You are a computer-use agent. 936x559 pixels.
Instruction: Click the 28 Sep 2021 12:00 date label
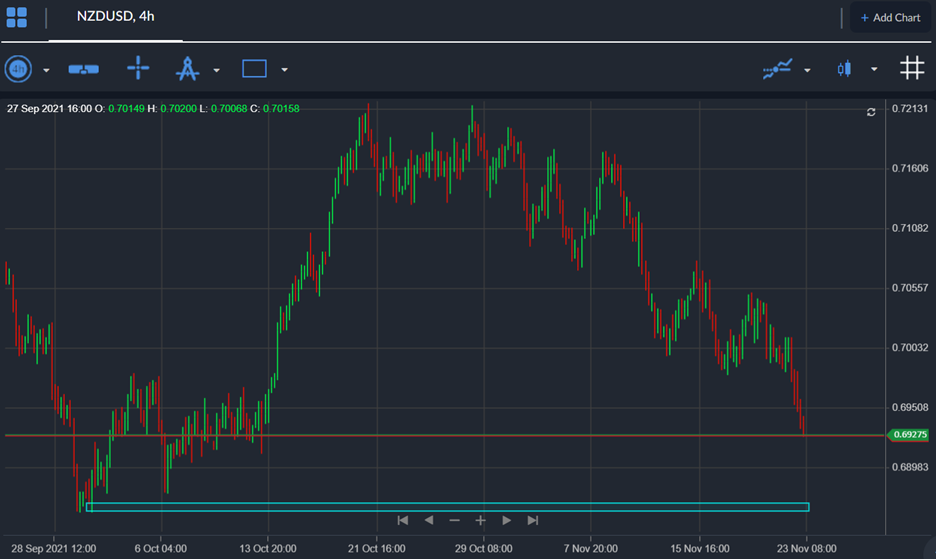54,548
